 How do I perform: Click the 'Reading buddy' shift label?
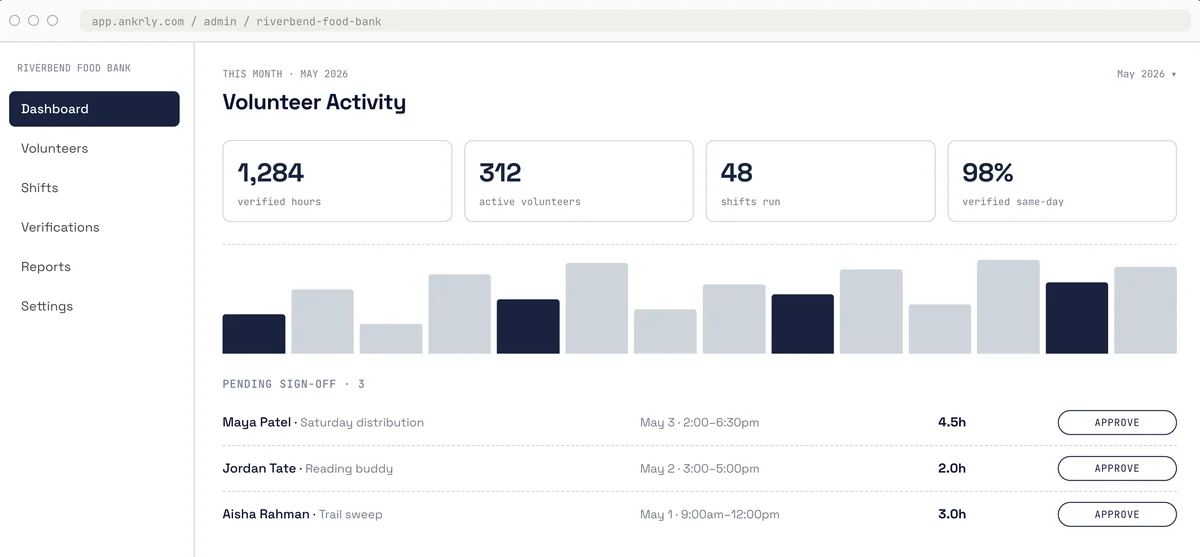[x=349, y=469]
